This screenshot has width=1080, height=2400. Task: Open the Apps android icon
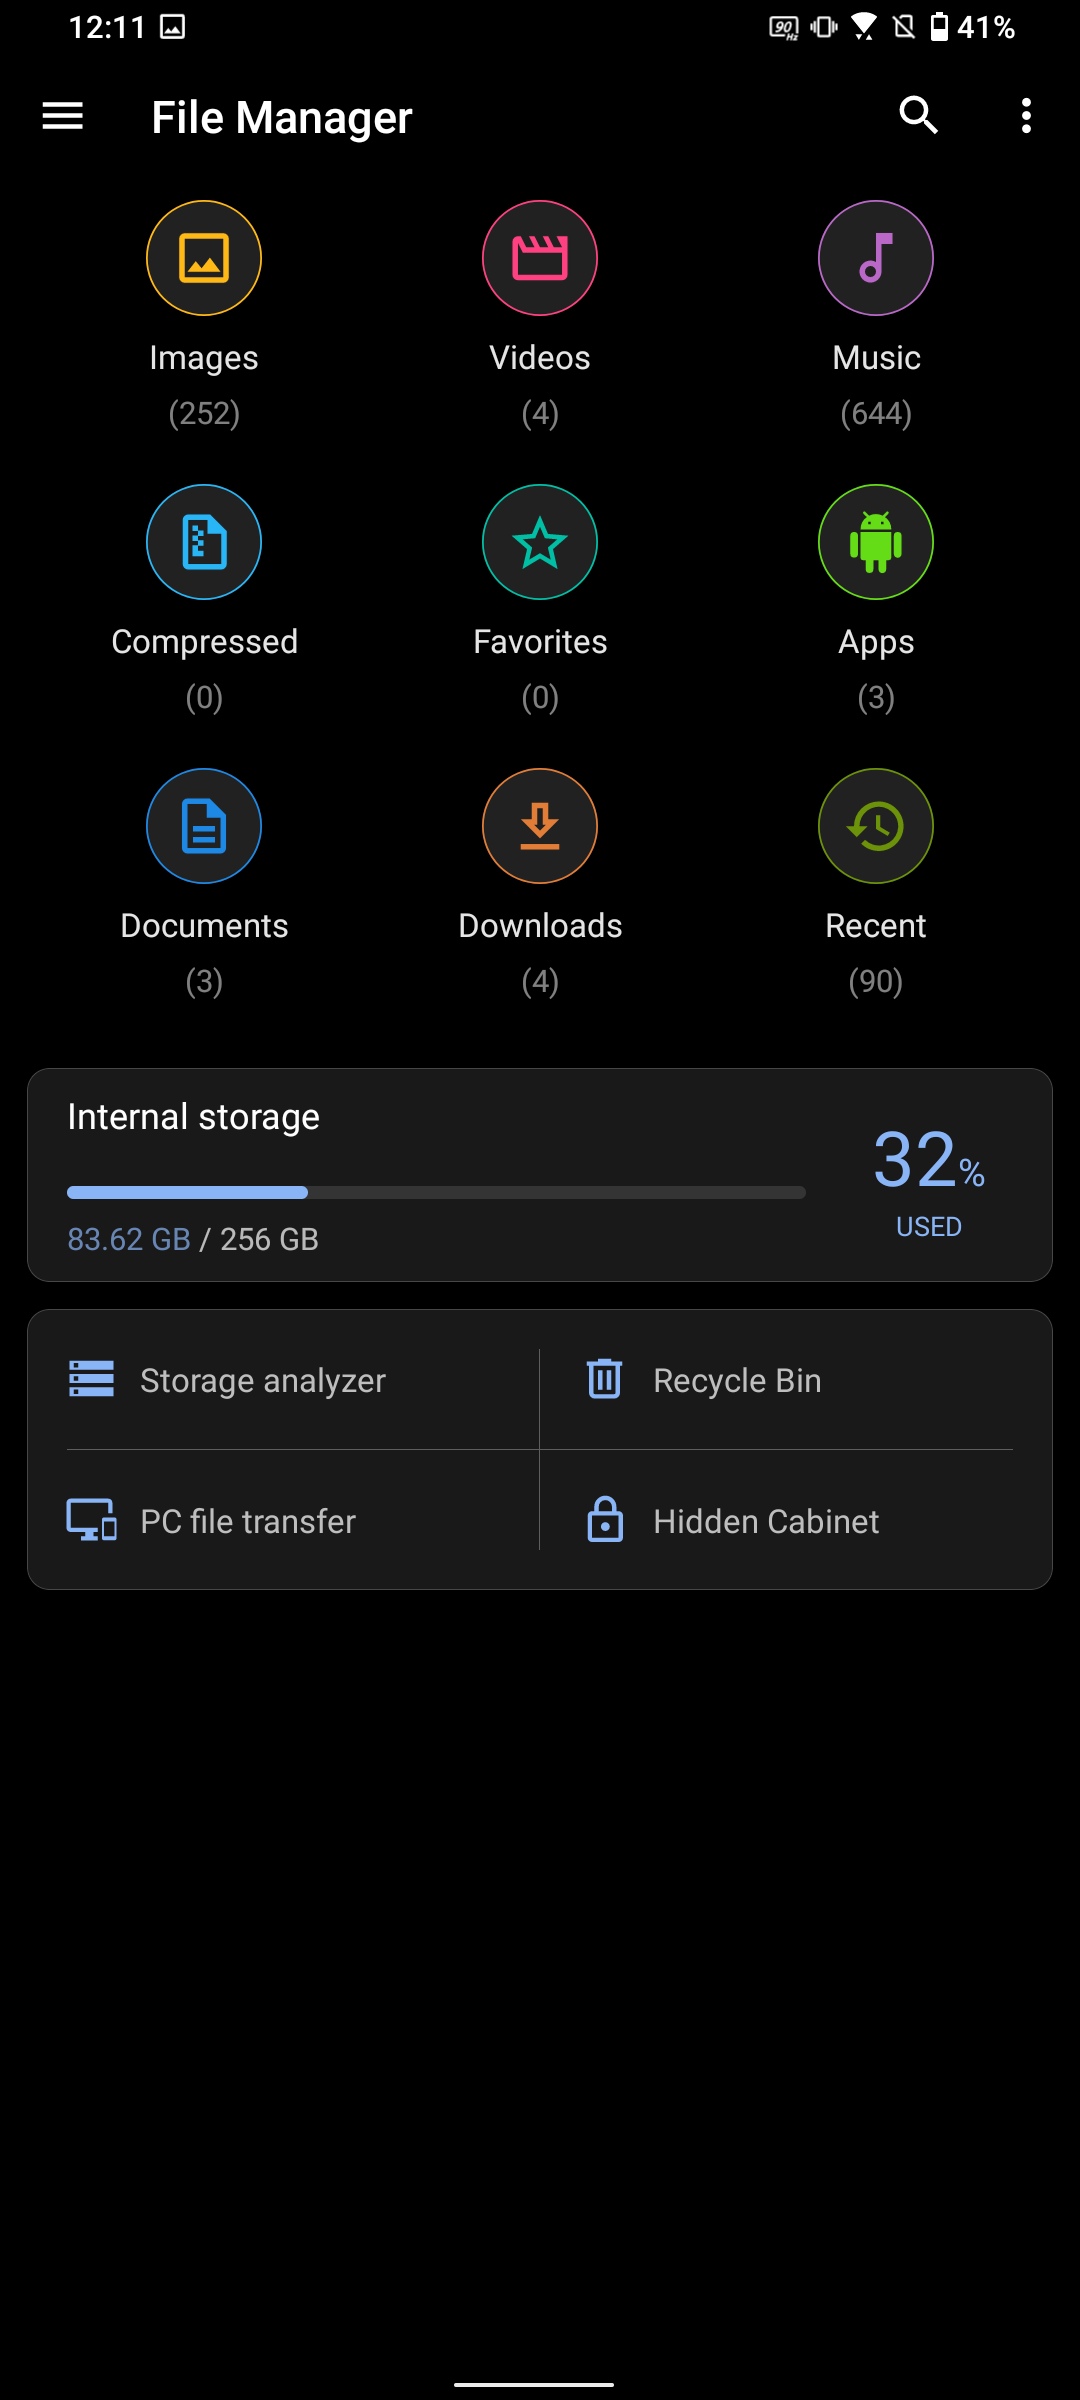876,542
